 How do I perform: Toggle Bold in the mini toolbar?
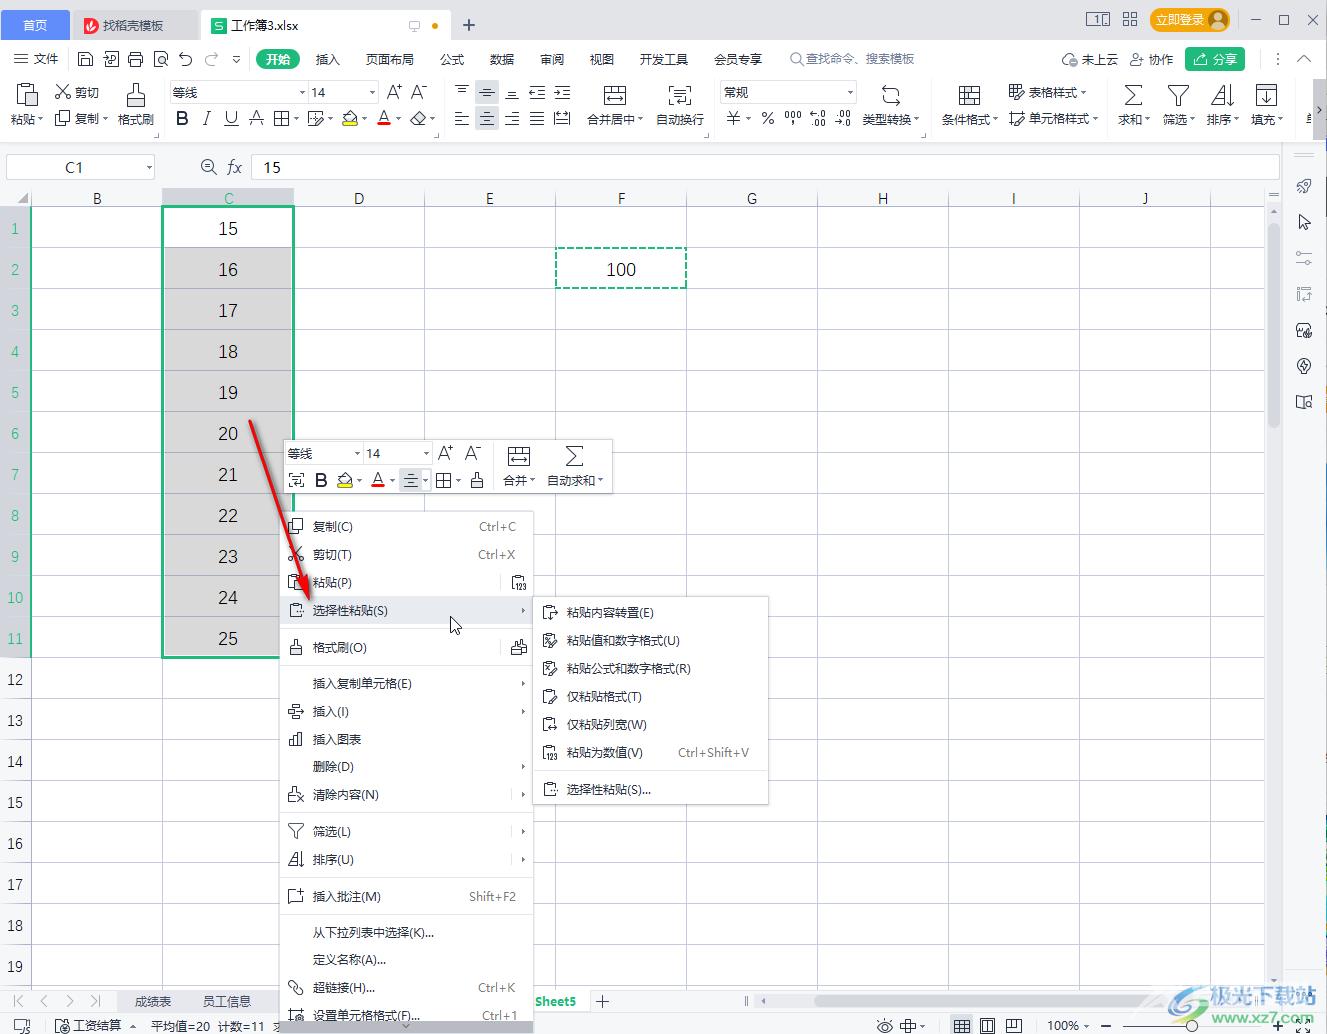click(x=321, y=481)
